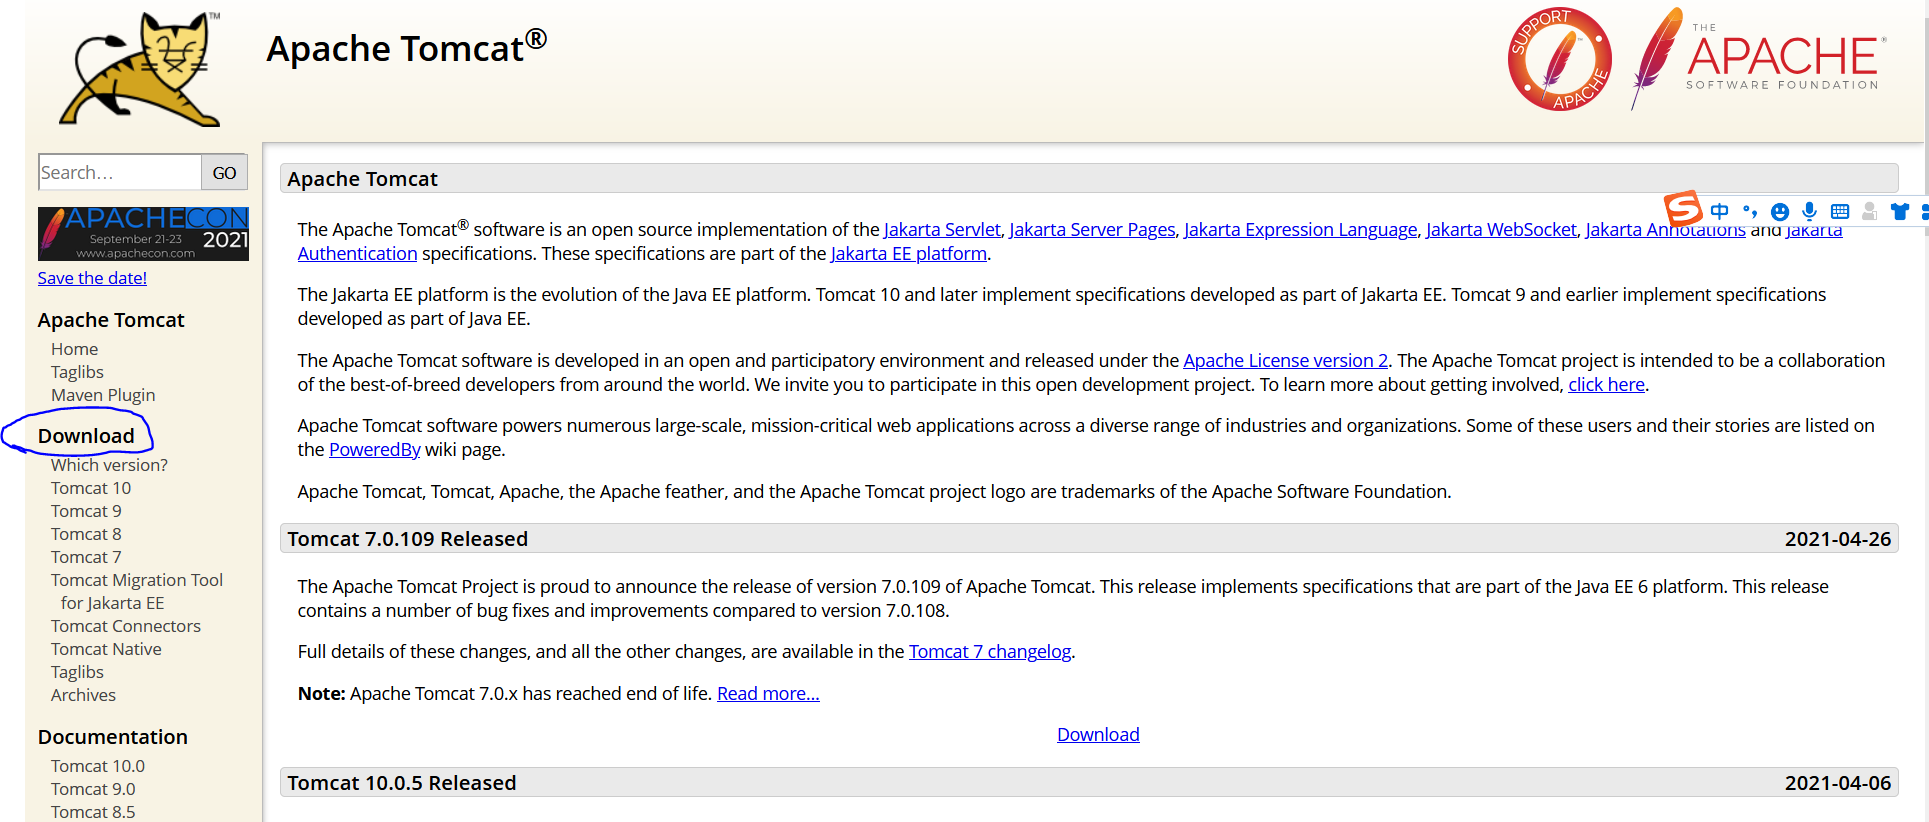Click the Tomcat 10.0.5 Released heading
Image resolution: width=1929 pixels, height=822 pixels.
(x=402, y=783)
